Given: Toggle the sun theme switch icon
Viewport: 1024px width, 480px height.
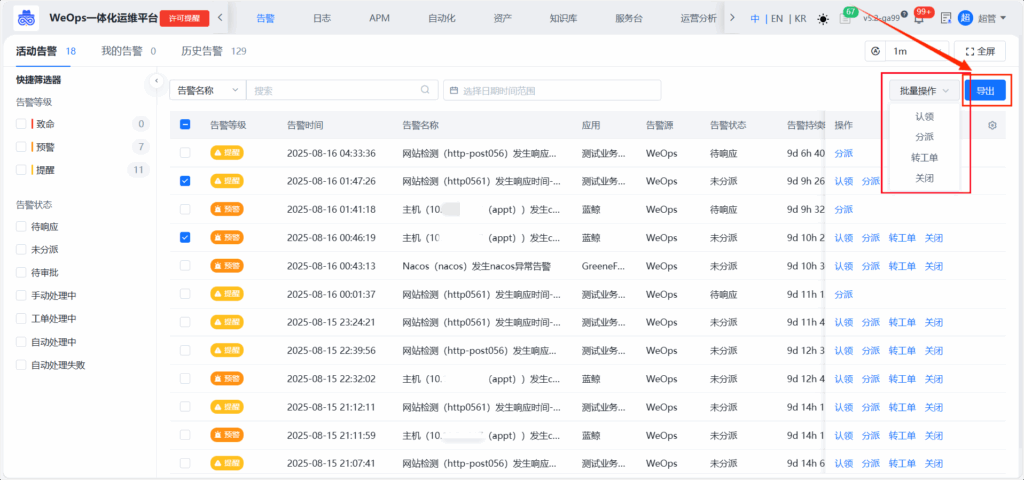Looking at the screenshot, I should click(x=823, y=18).
